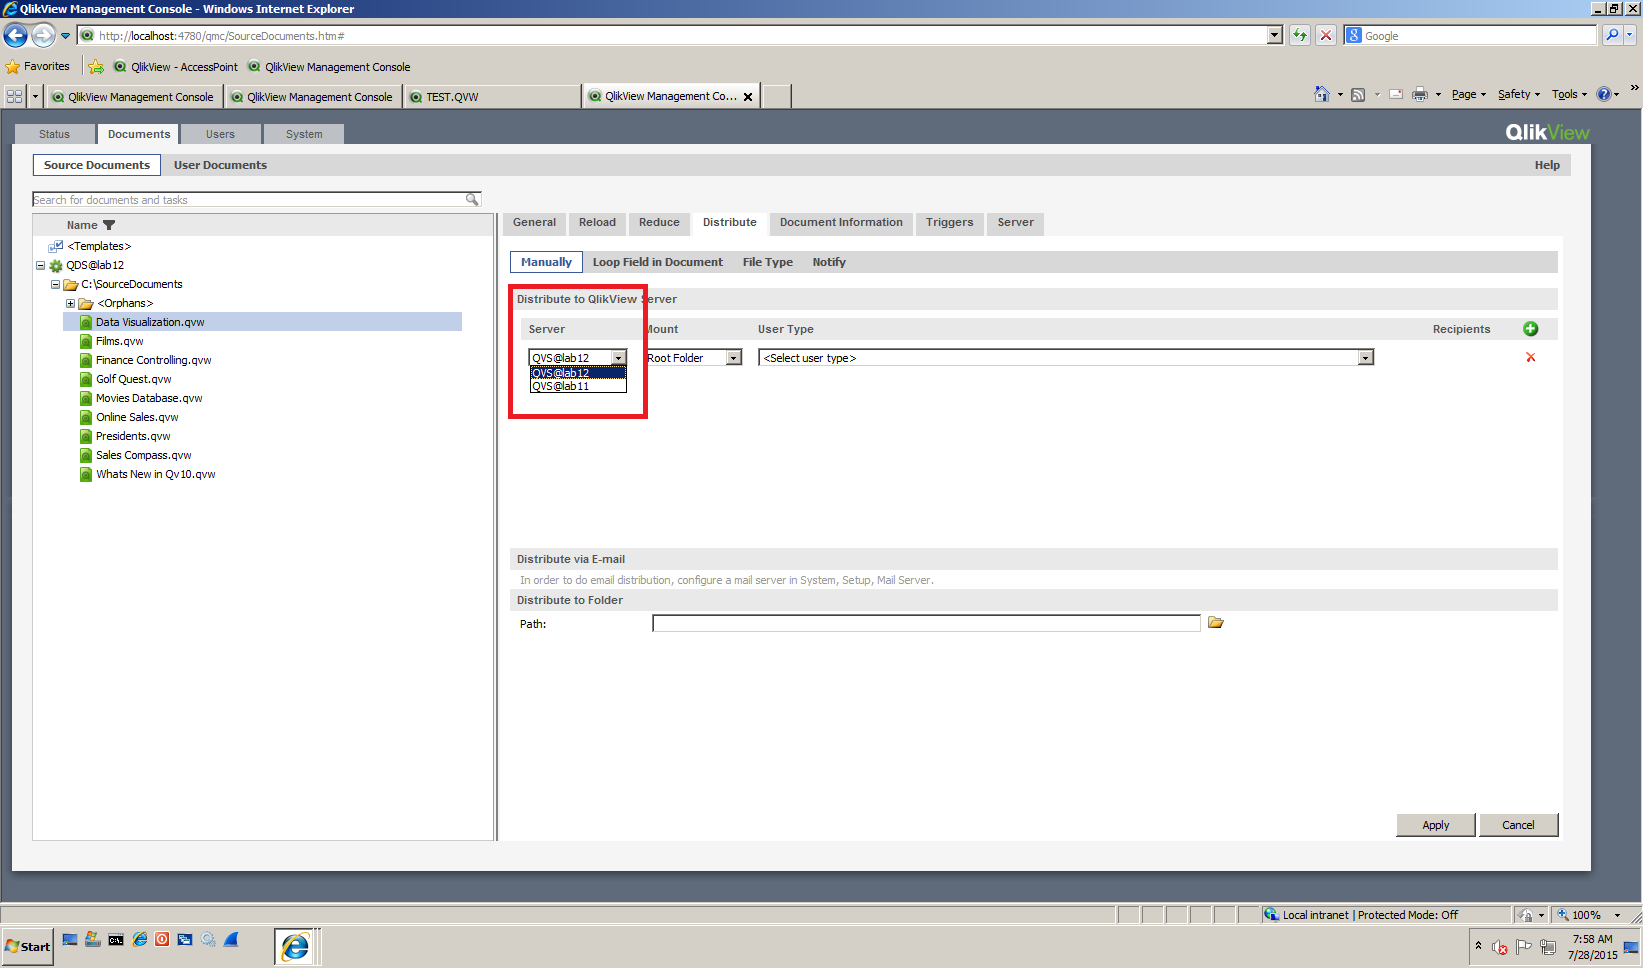
Task: Open the User Documents sub-tab
Action: click(x=220, y=165)
